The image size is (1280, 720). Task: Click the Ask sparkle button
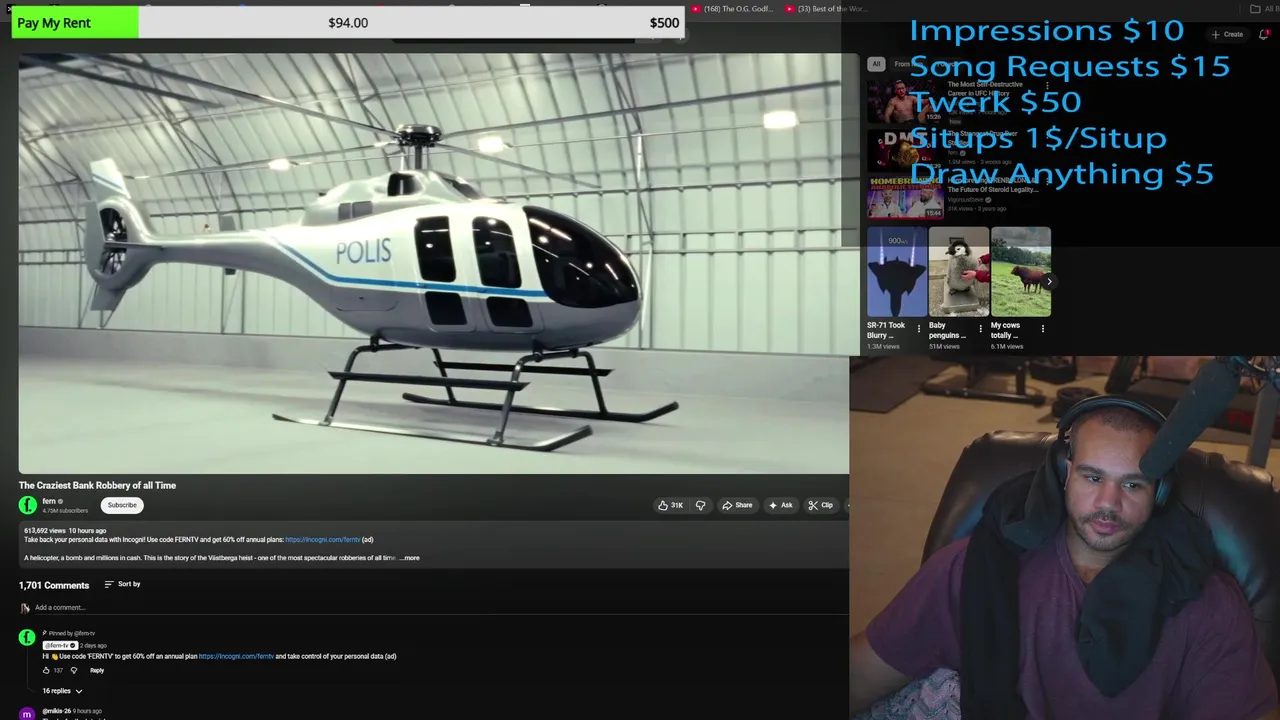(x=780, y=505)
